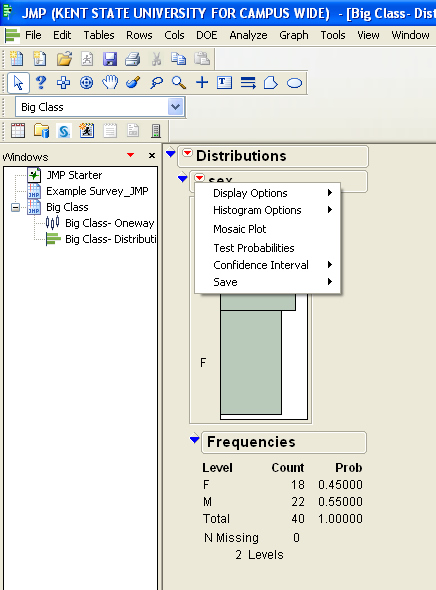Image resolution: width=436 pixels, height=590 pixels.
Task: Click the Print icon in toolbar
Action: click(x=132, y=59)
